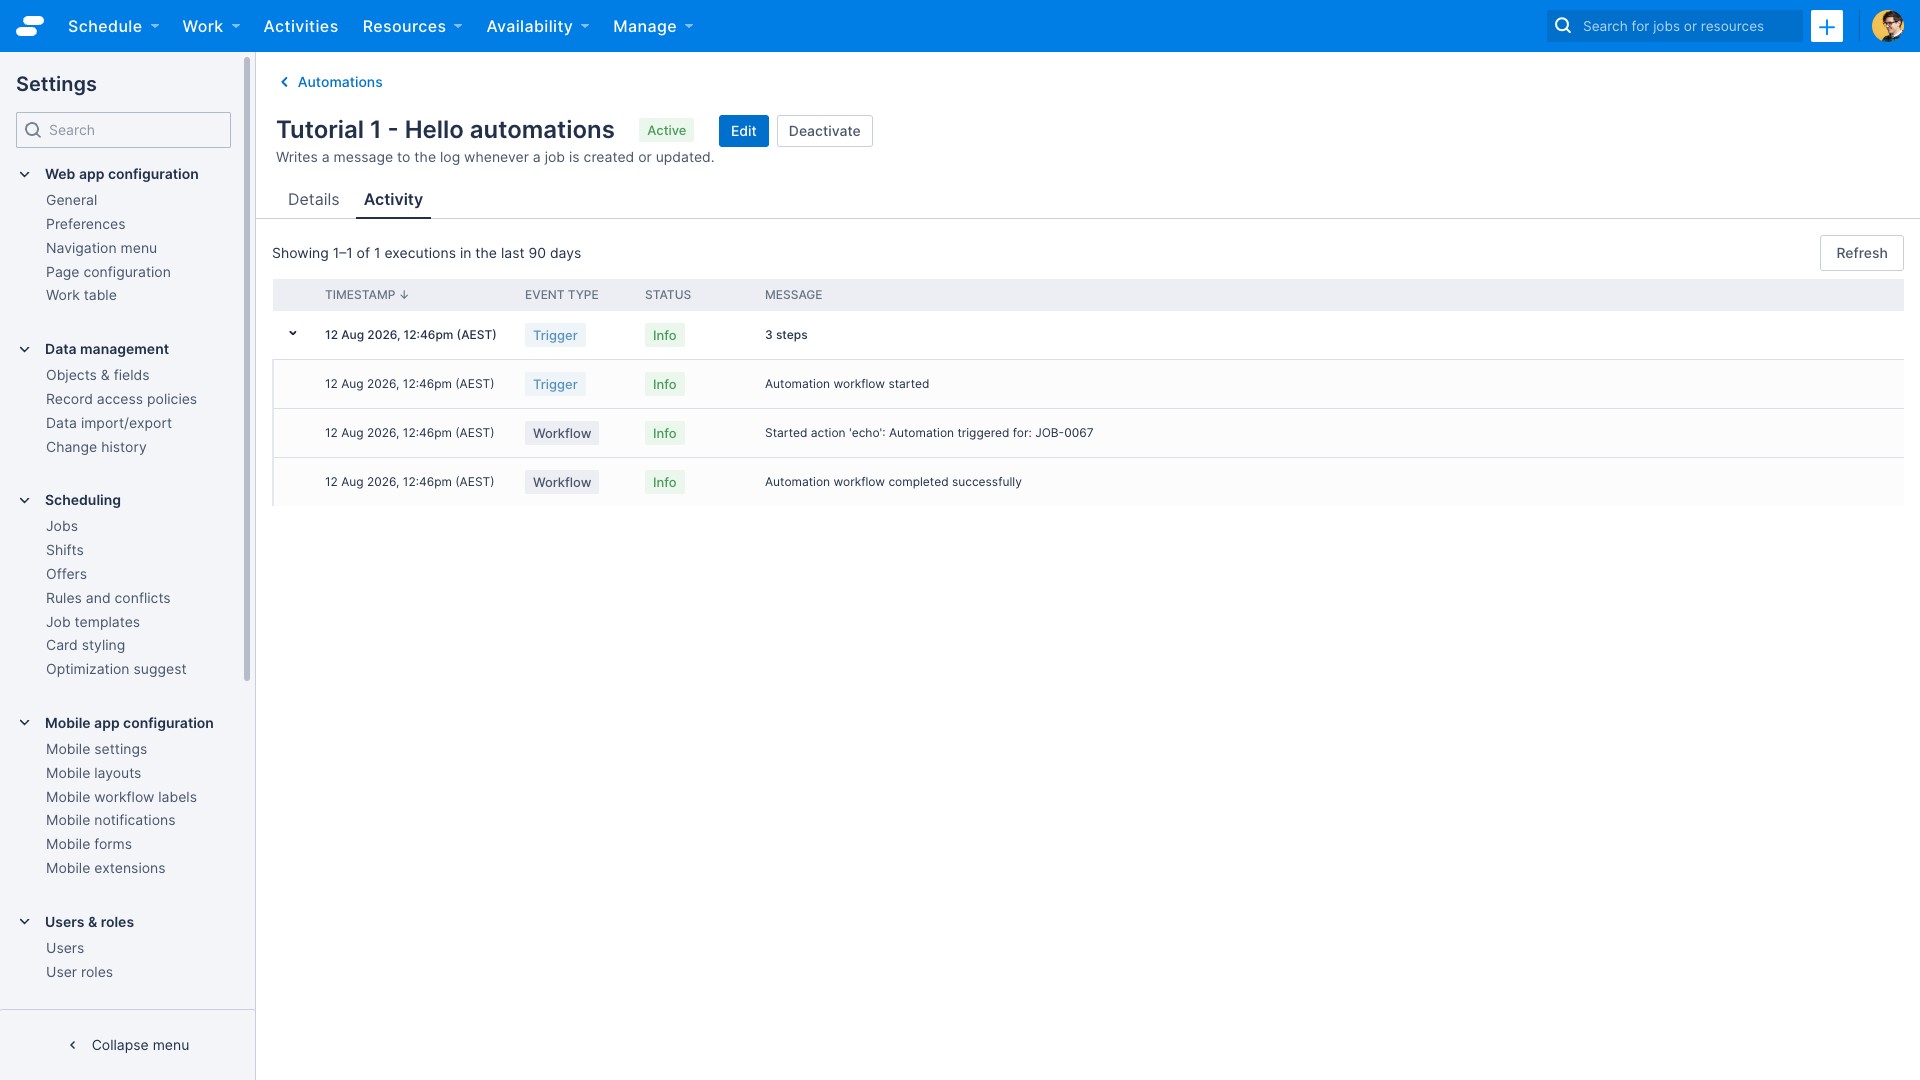
Task: Click the Event Type column header
Action: pos(562,295)
